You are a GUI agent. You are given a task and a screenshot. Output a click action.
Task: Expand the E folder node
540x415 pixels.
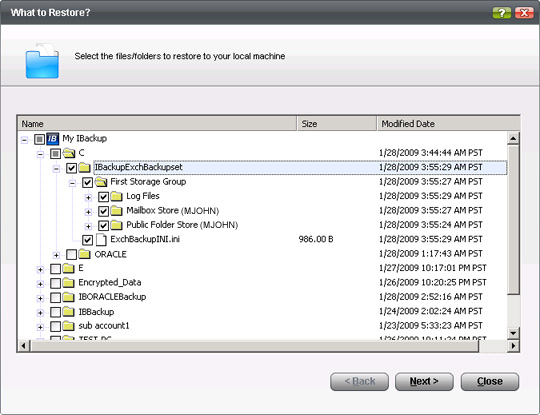click(40, 270)
